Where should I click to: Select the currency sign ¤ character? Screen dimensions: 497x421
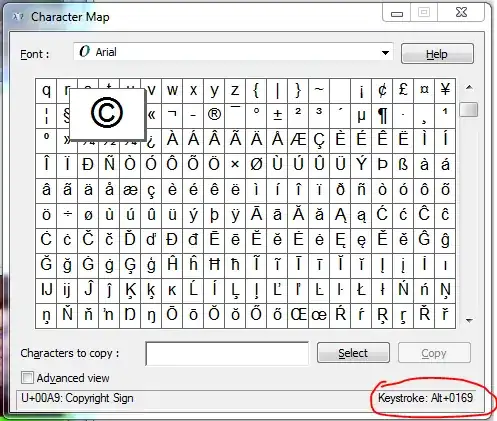424,90
